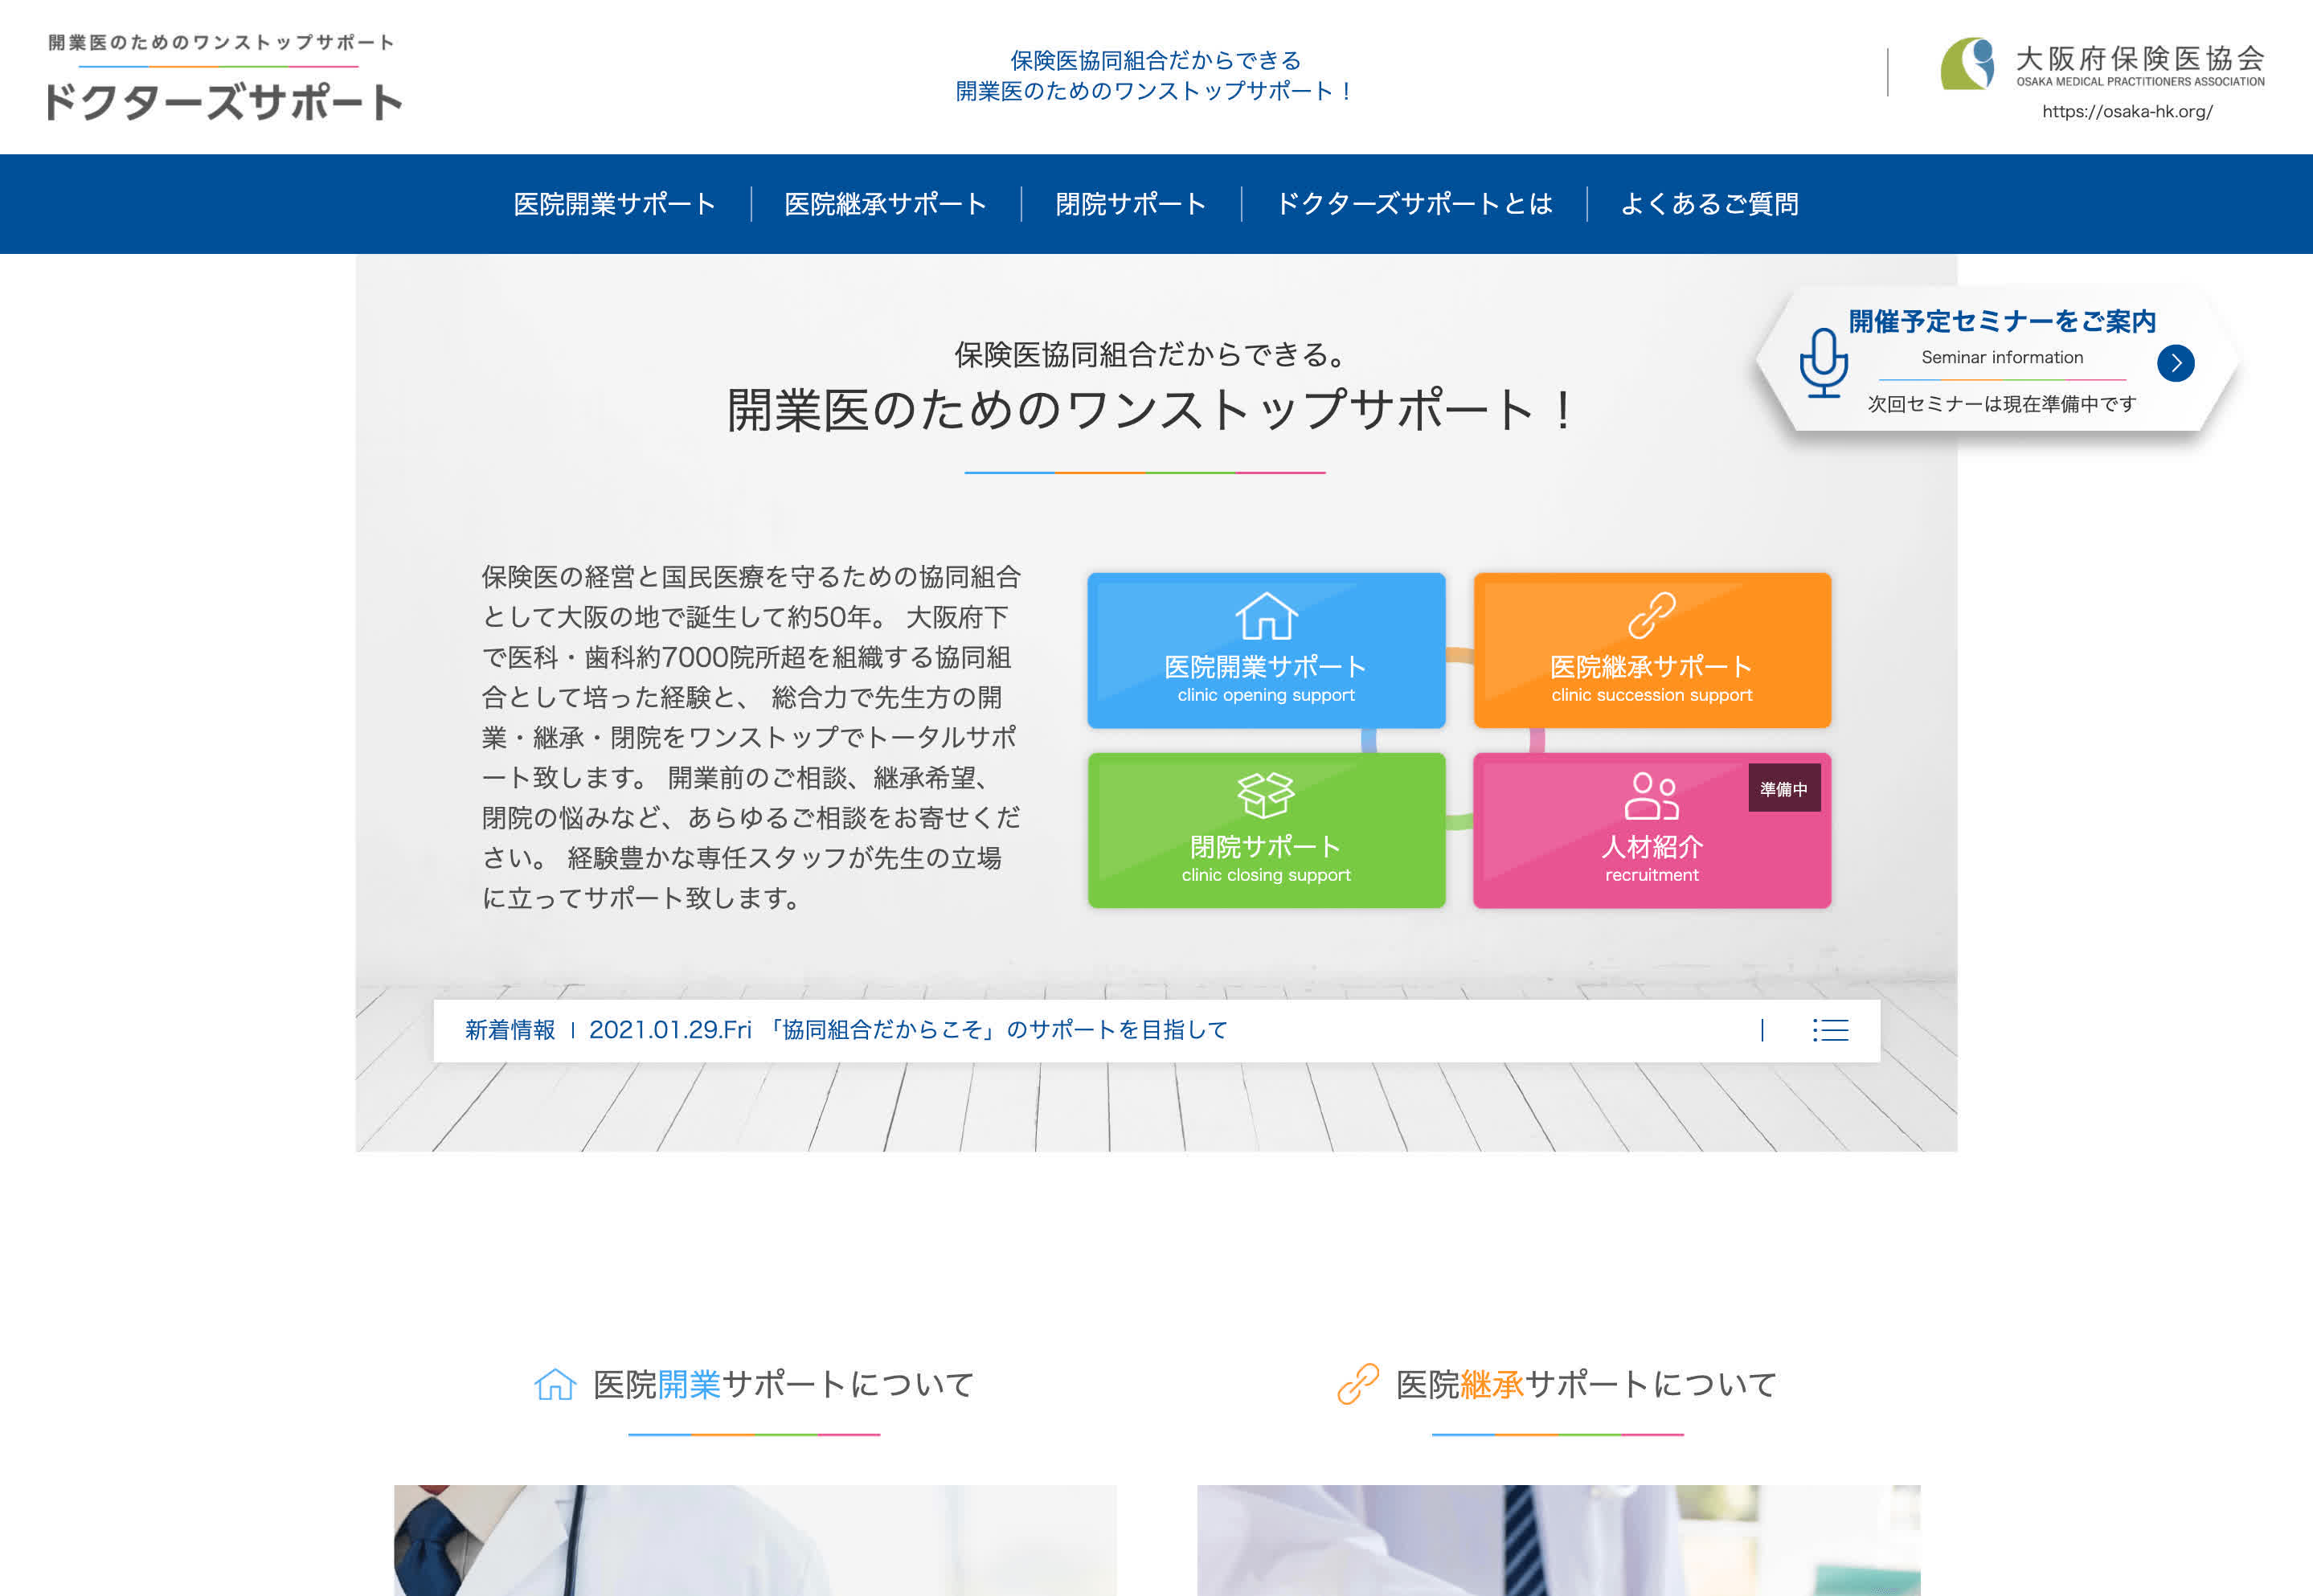The image size is (2313, 1596).
Task: Open the 閉院サポート box icon card
Action: 1265,830
